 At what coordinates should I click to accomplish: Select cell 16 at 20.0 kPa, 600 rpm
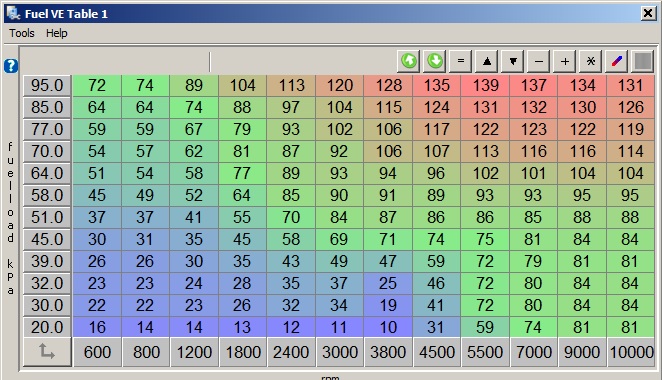97,327
